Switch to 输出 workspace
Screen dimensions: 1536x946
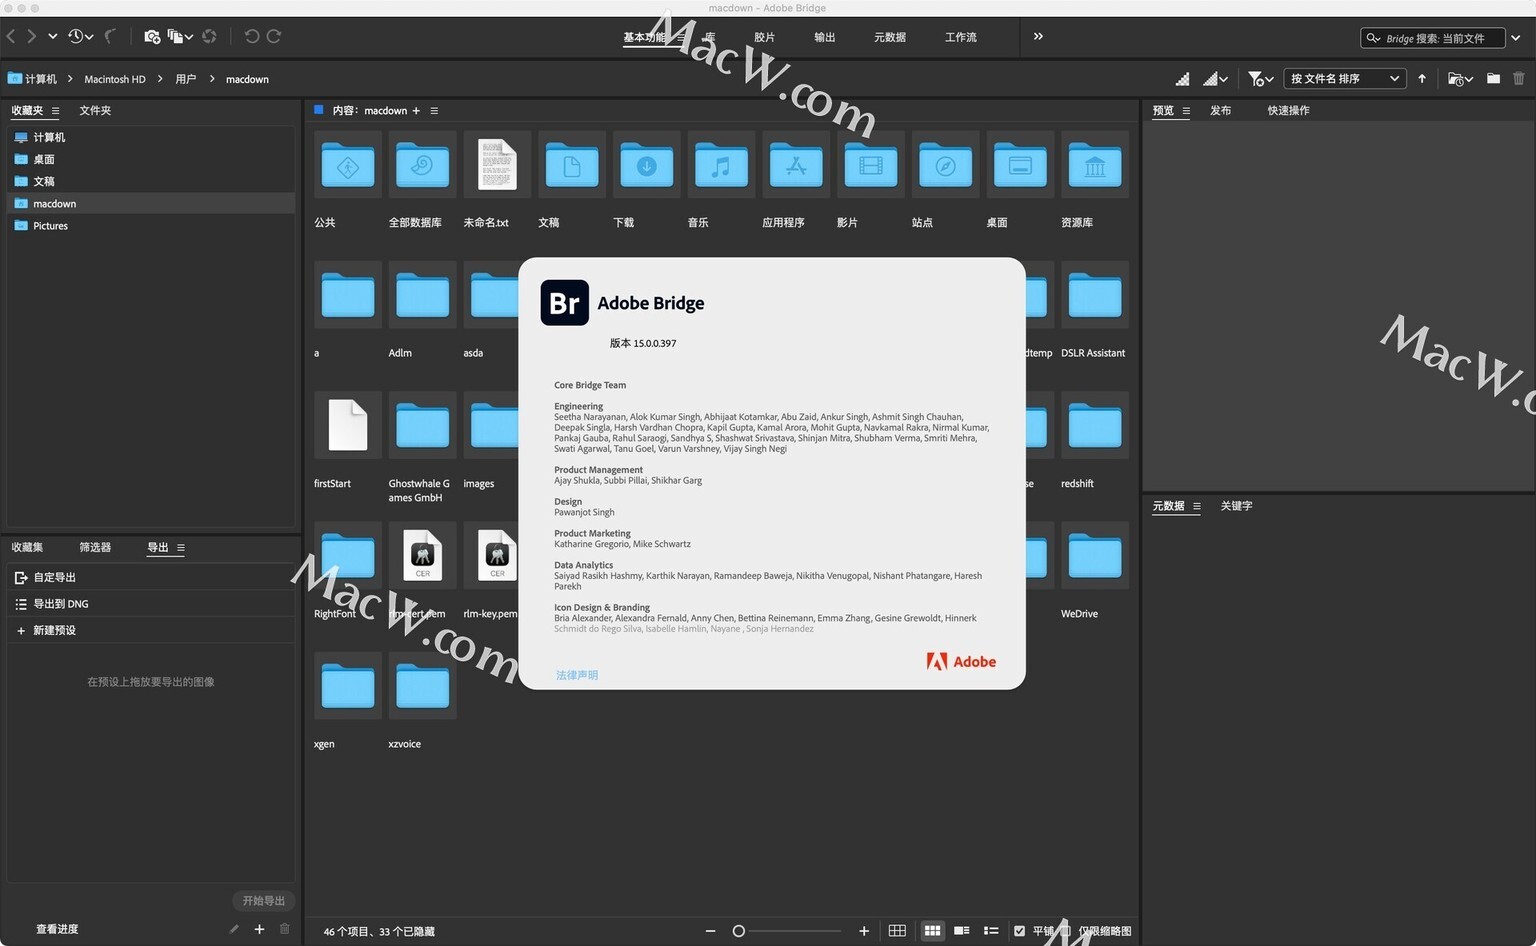[825, 38]
